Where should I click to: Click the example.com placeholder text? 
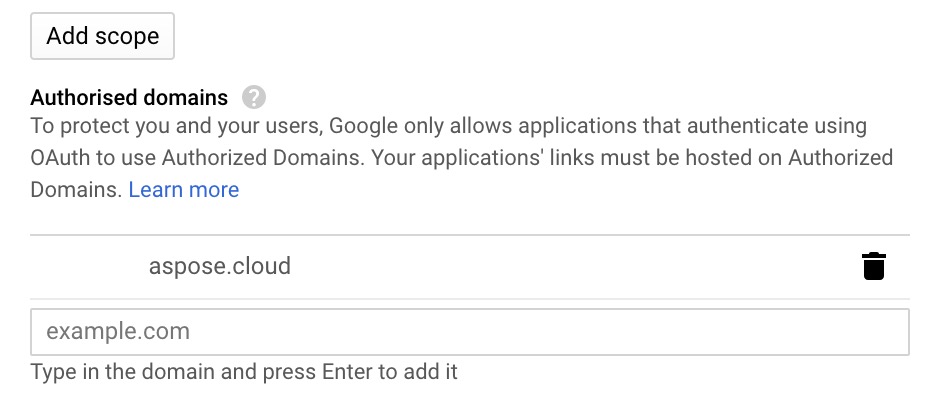point(118,331)
